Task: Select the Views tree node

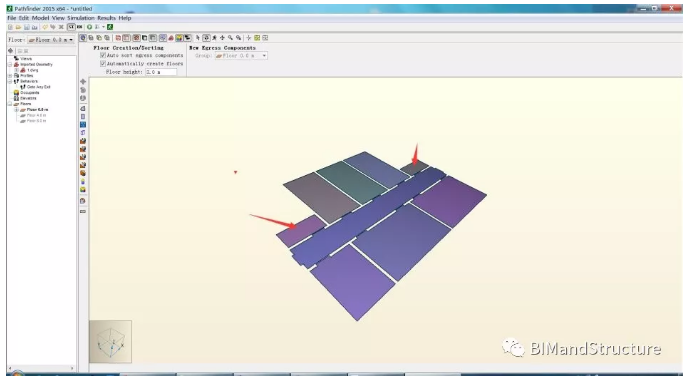Action: (26, 59)
